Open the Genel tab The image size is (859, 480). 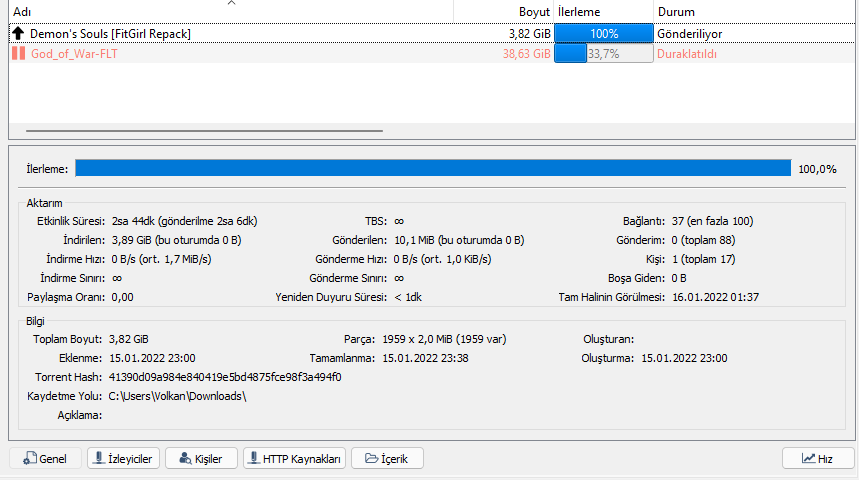(x=45, y=459)
